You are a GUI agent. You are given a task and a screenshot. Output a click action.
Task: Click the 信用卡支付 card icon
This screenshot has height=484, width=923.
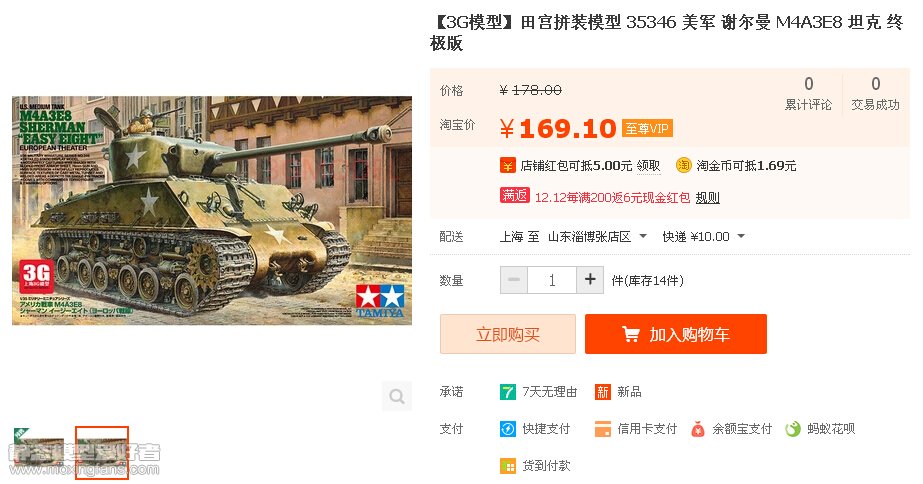[x=602, y=429]
